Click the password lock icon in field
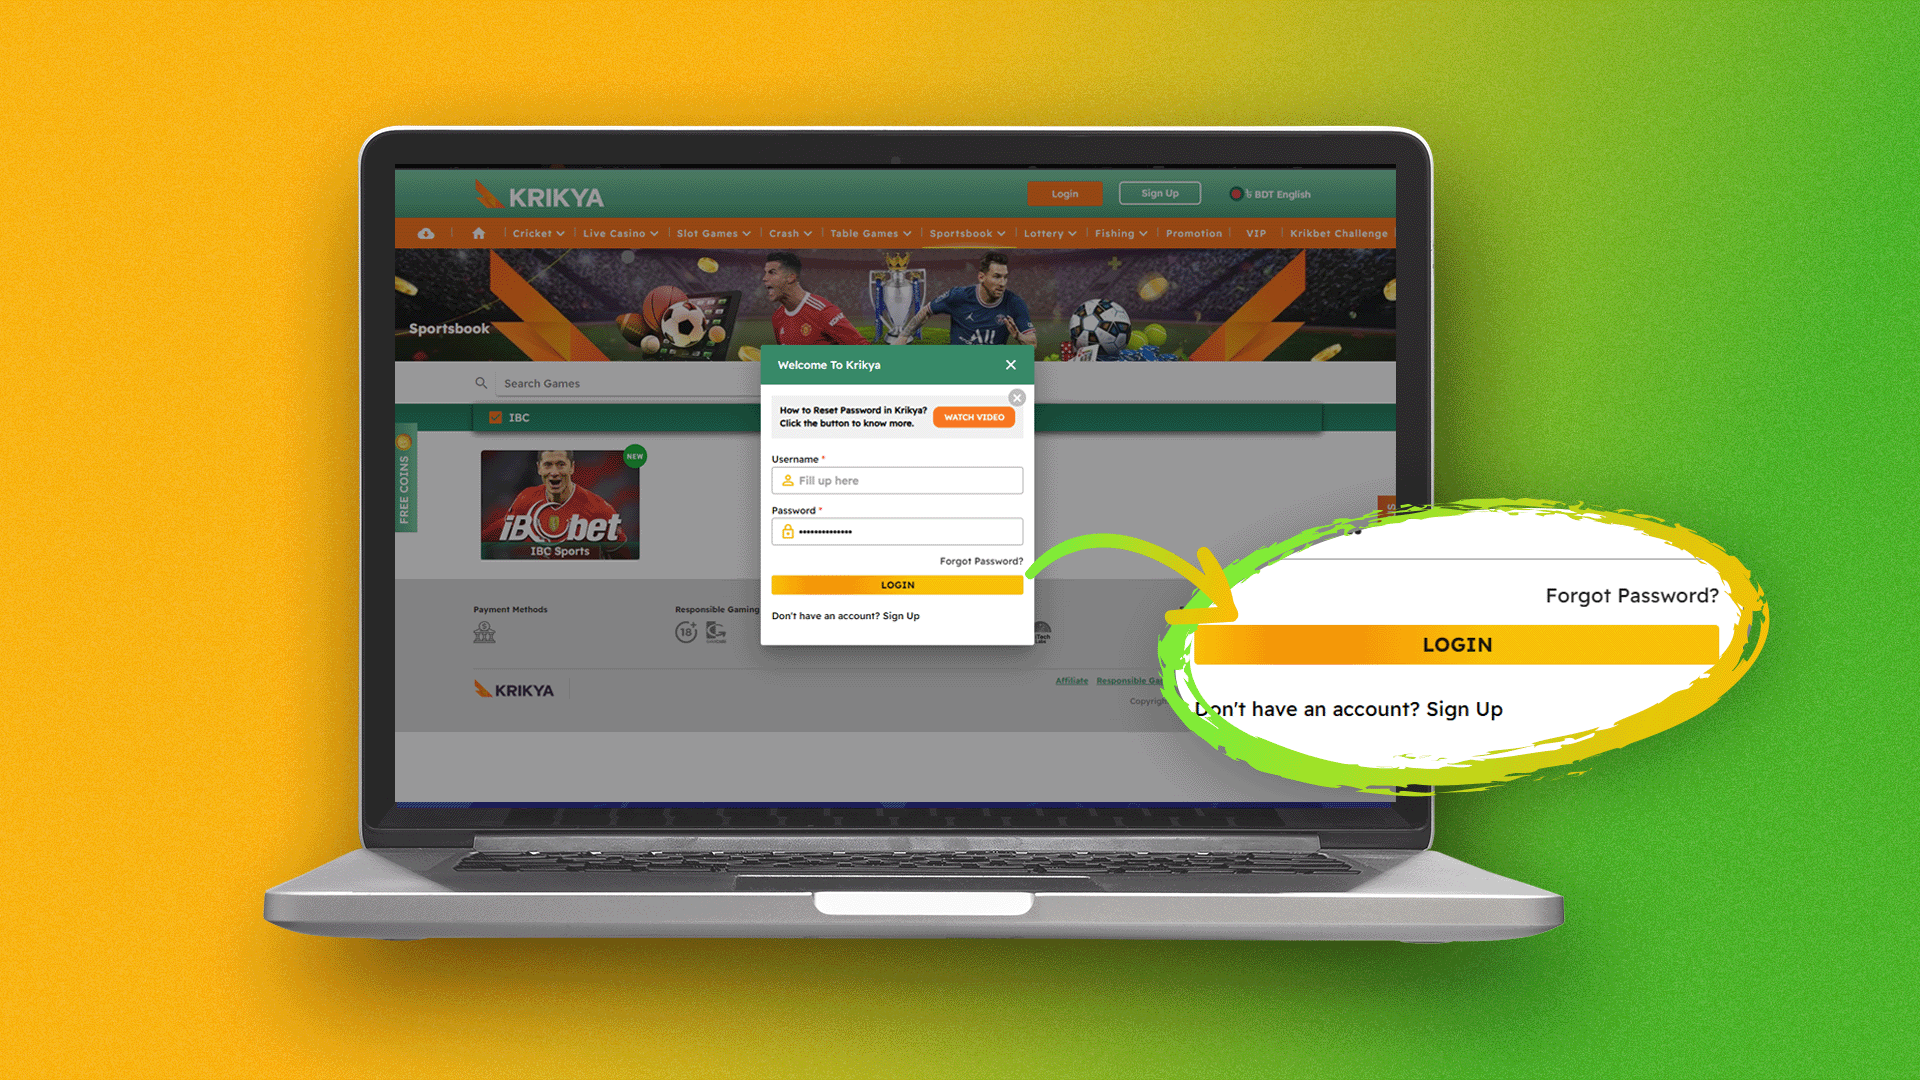This screenshot has height=1080, width=1920. click(787, 530)
